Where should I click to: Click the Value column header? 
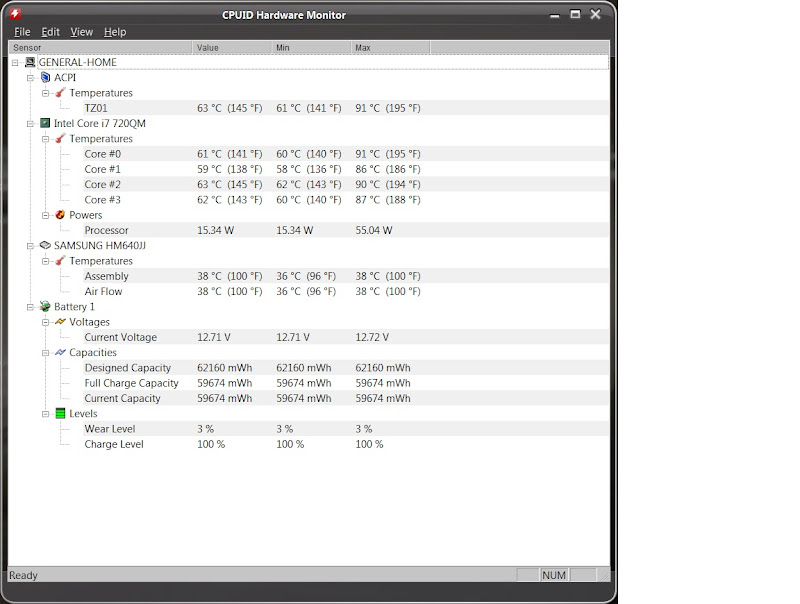pos(232,47)
